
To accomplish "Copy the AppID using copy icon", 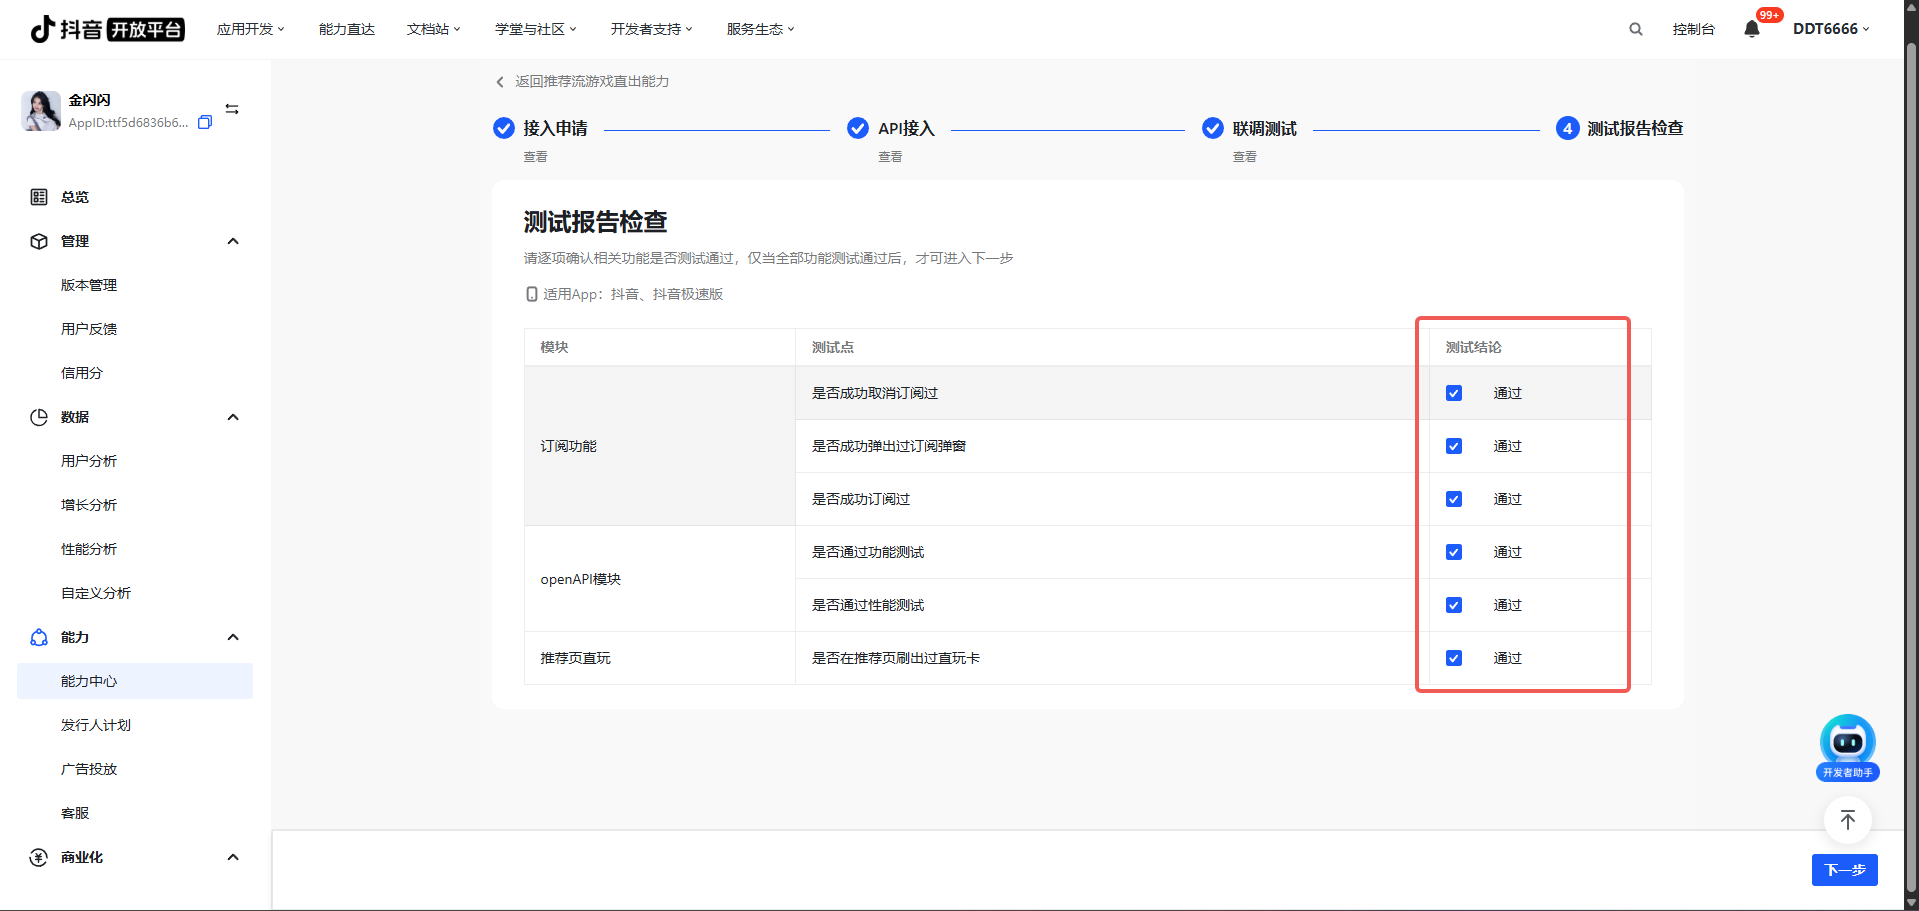I will [x=205, y=123].
